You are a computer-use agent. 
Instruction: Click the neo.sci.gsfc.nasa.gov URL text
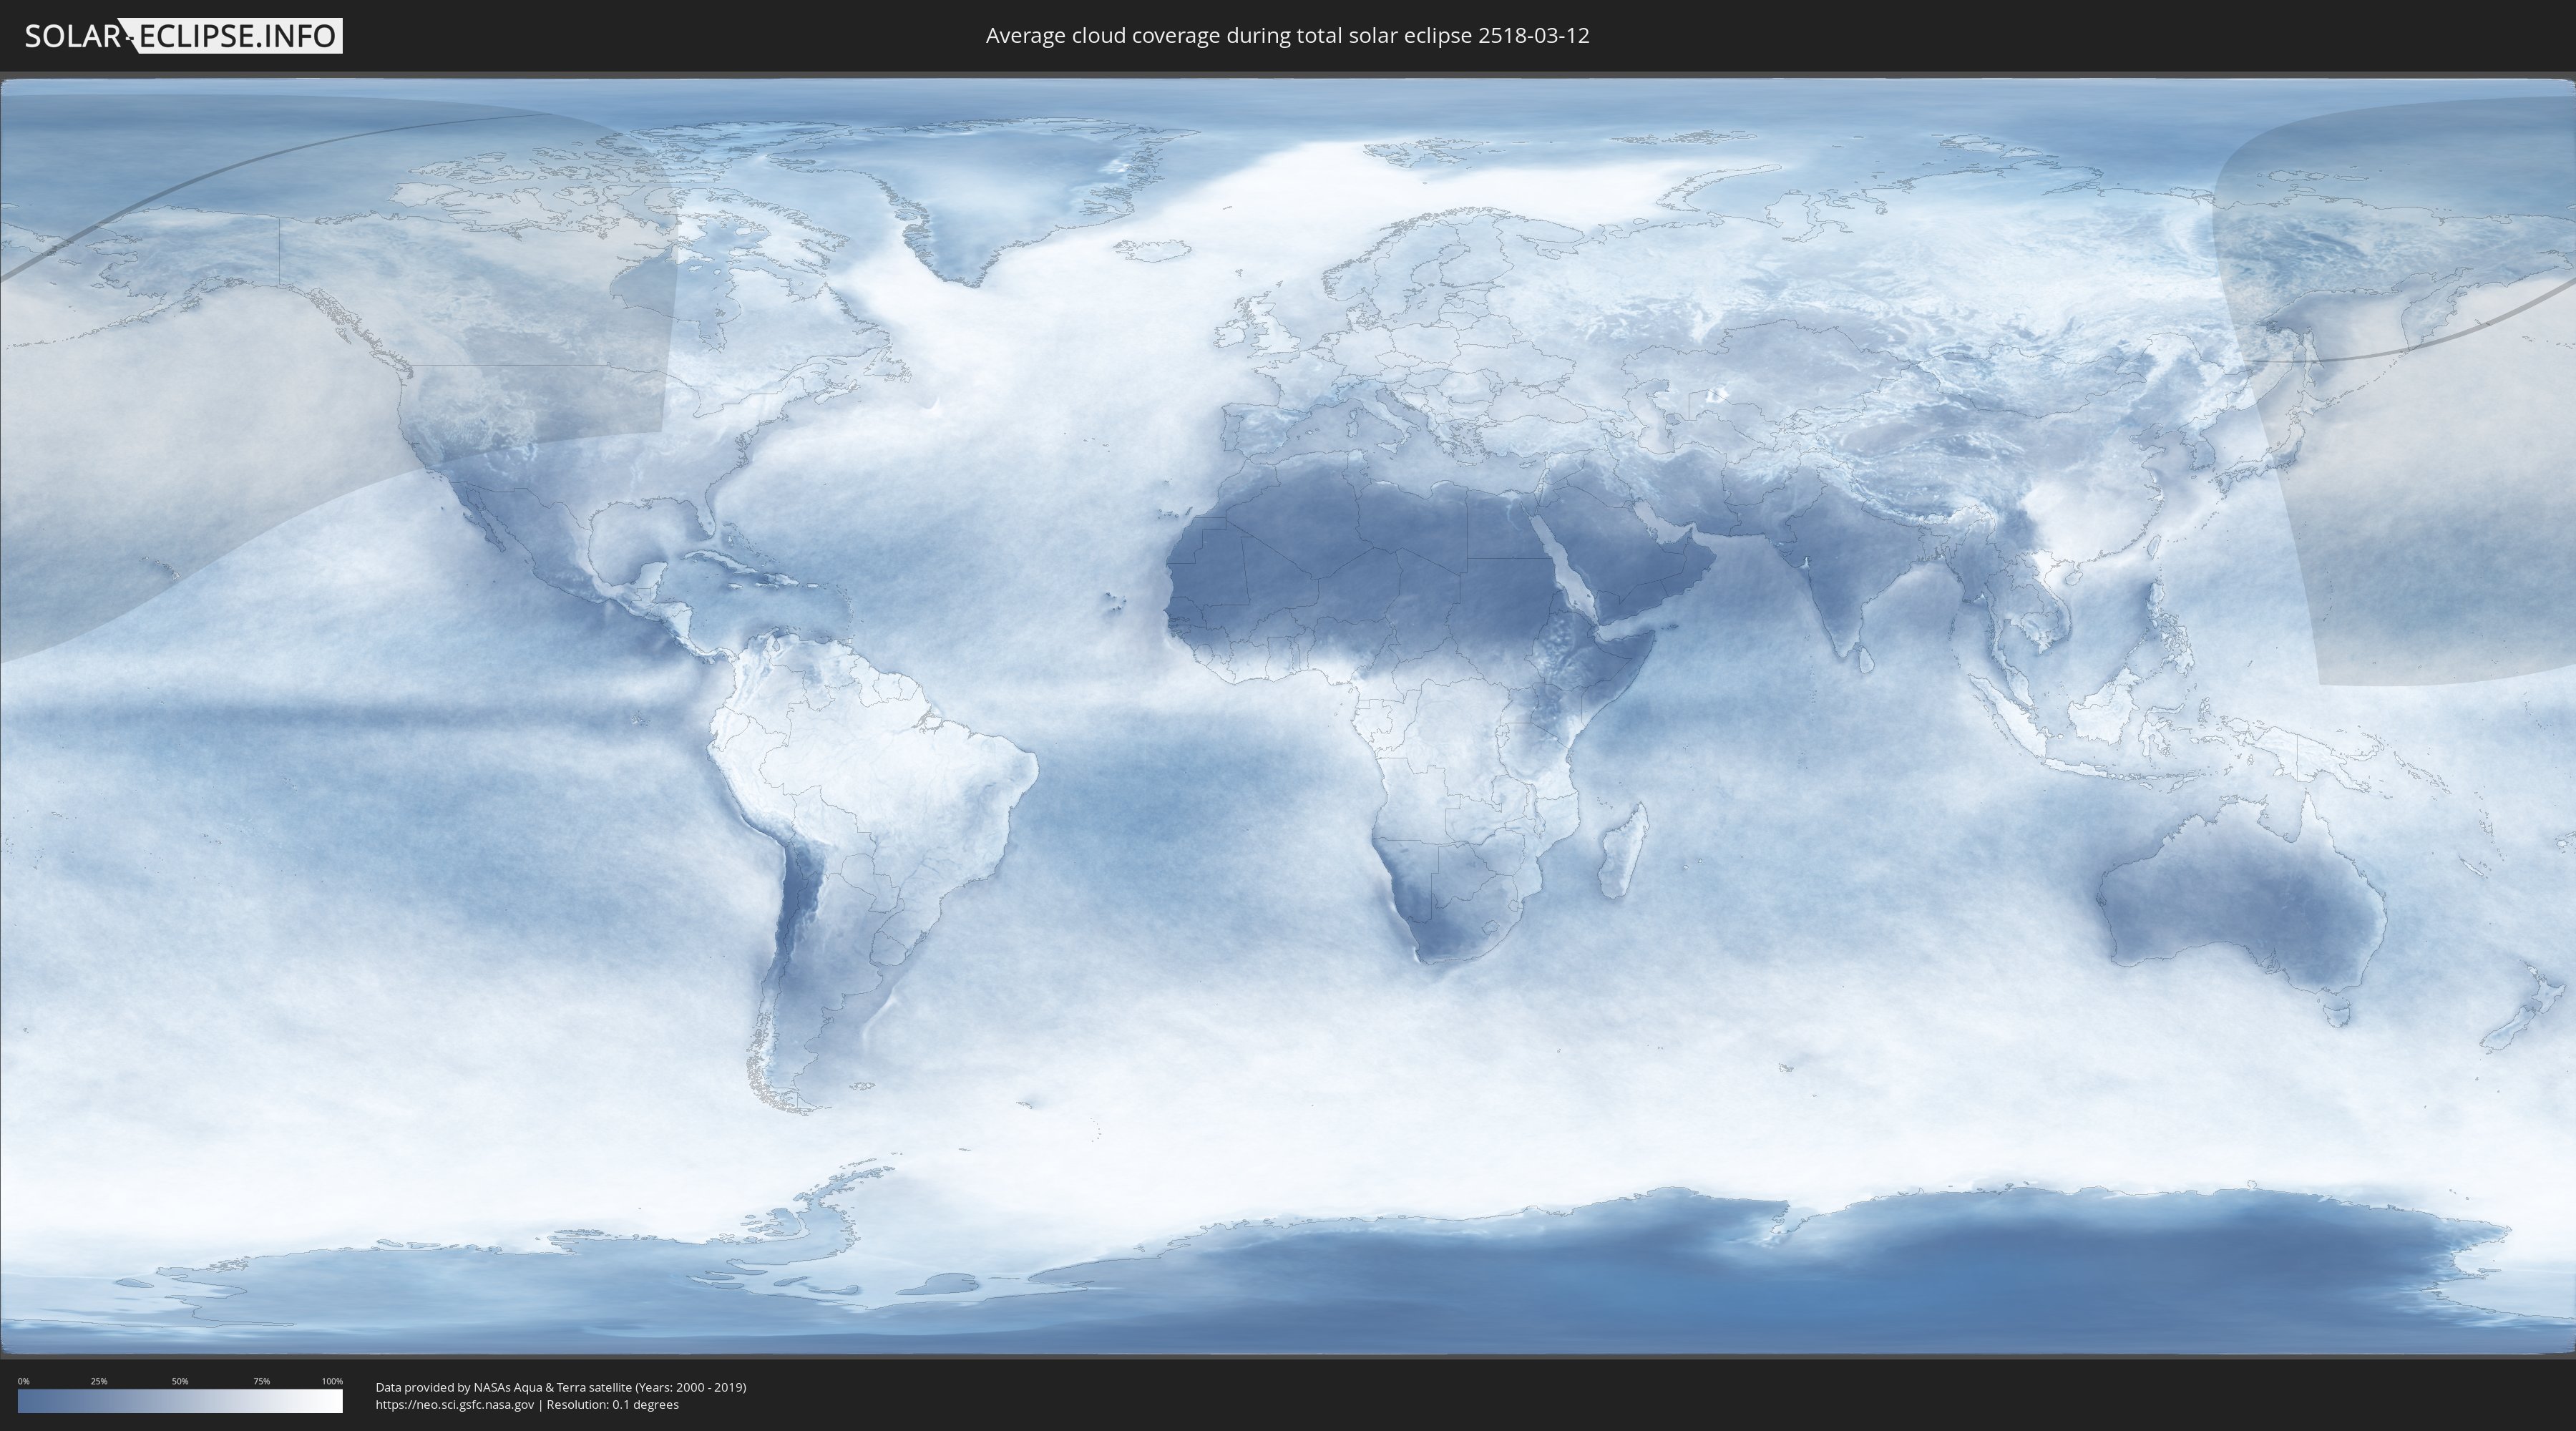point(454,1405)
